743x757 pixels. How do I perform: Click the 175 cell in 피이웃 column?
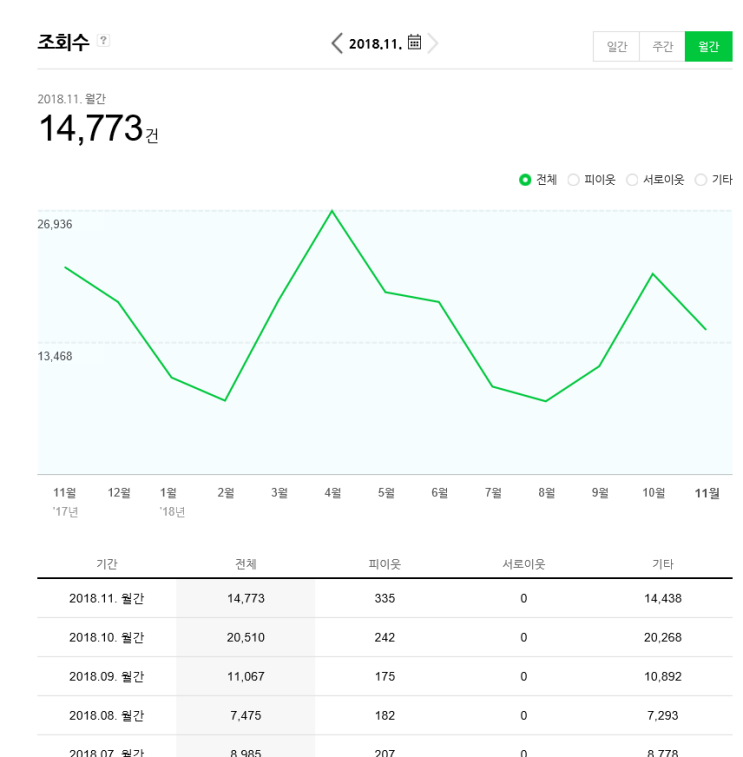click(x=385, y=677)
